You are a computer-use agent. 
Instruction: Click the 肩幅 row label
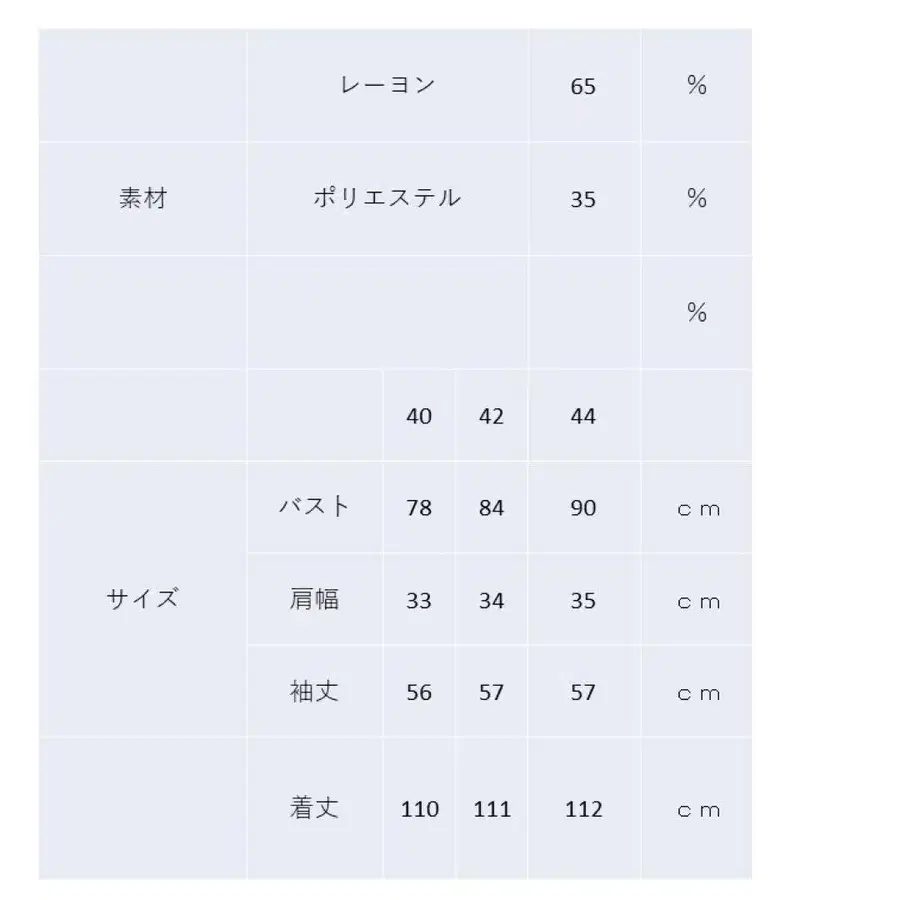pyautogui.click(x=315, y=599)
